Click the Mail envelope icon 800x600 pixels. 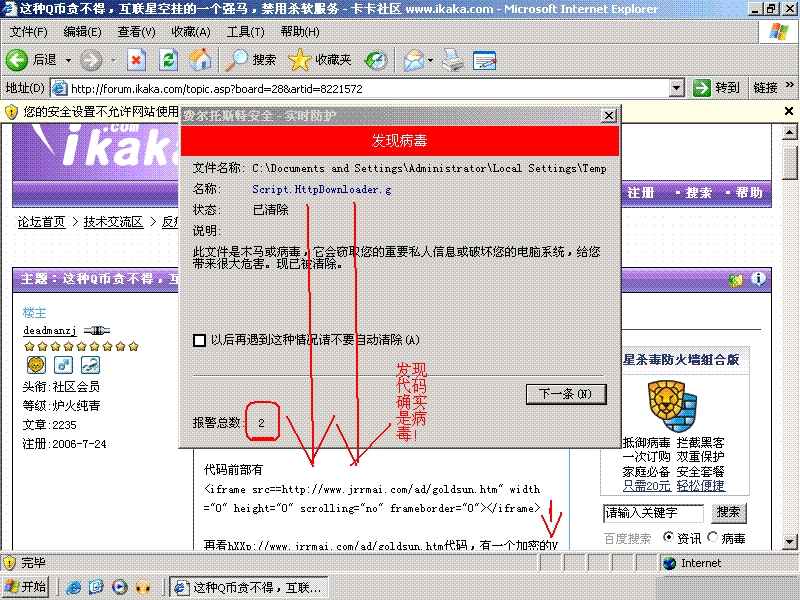click(414, 60)
